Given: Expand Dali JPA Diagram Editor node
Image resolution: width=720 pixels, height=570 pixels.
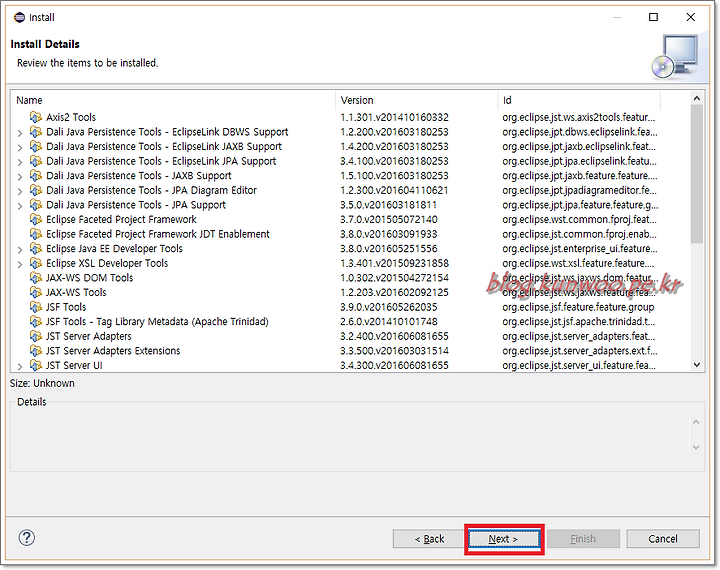Looking at the screenshot, I should click(x=20, y=192).
